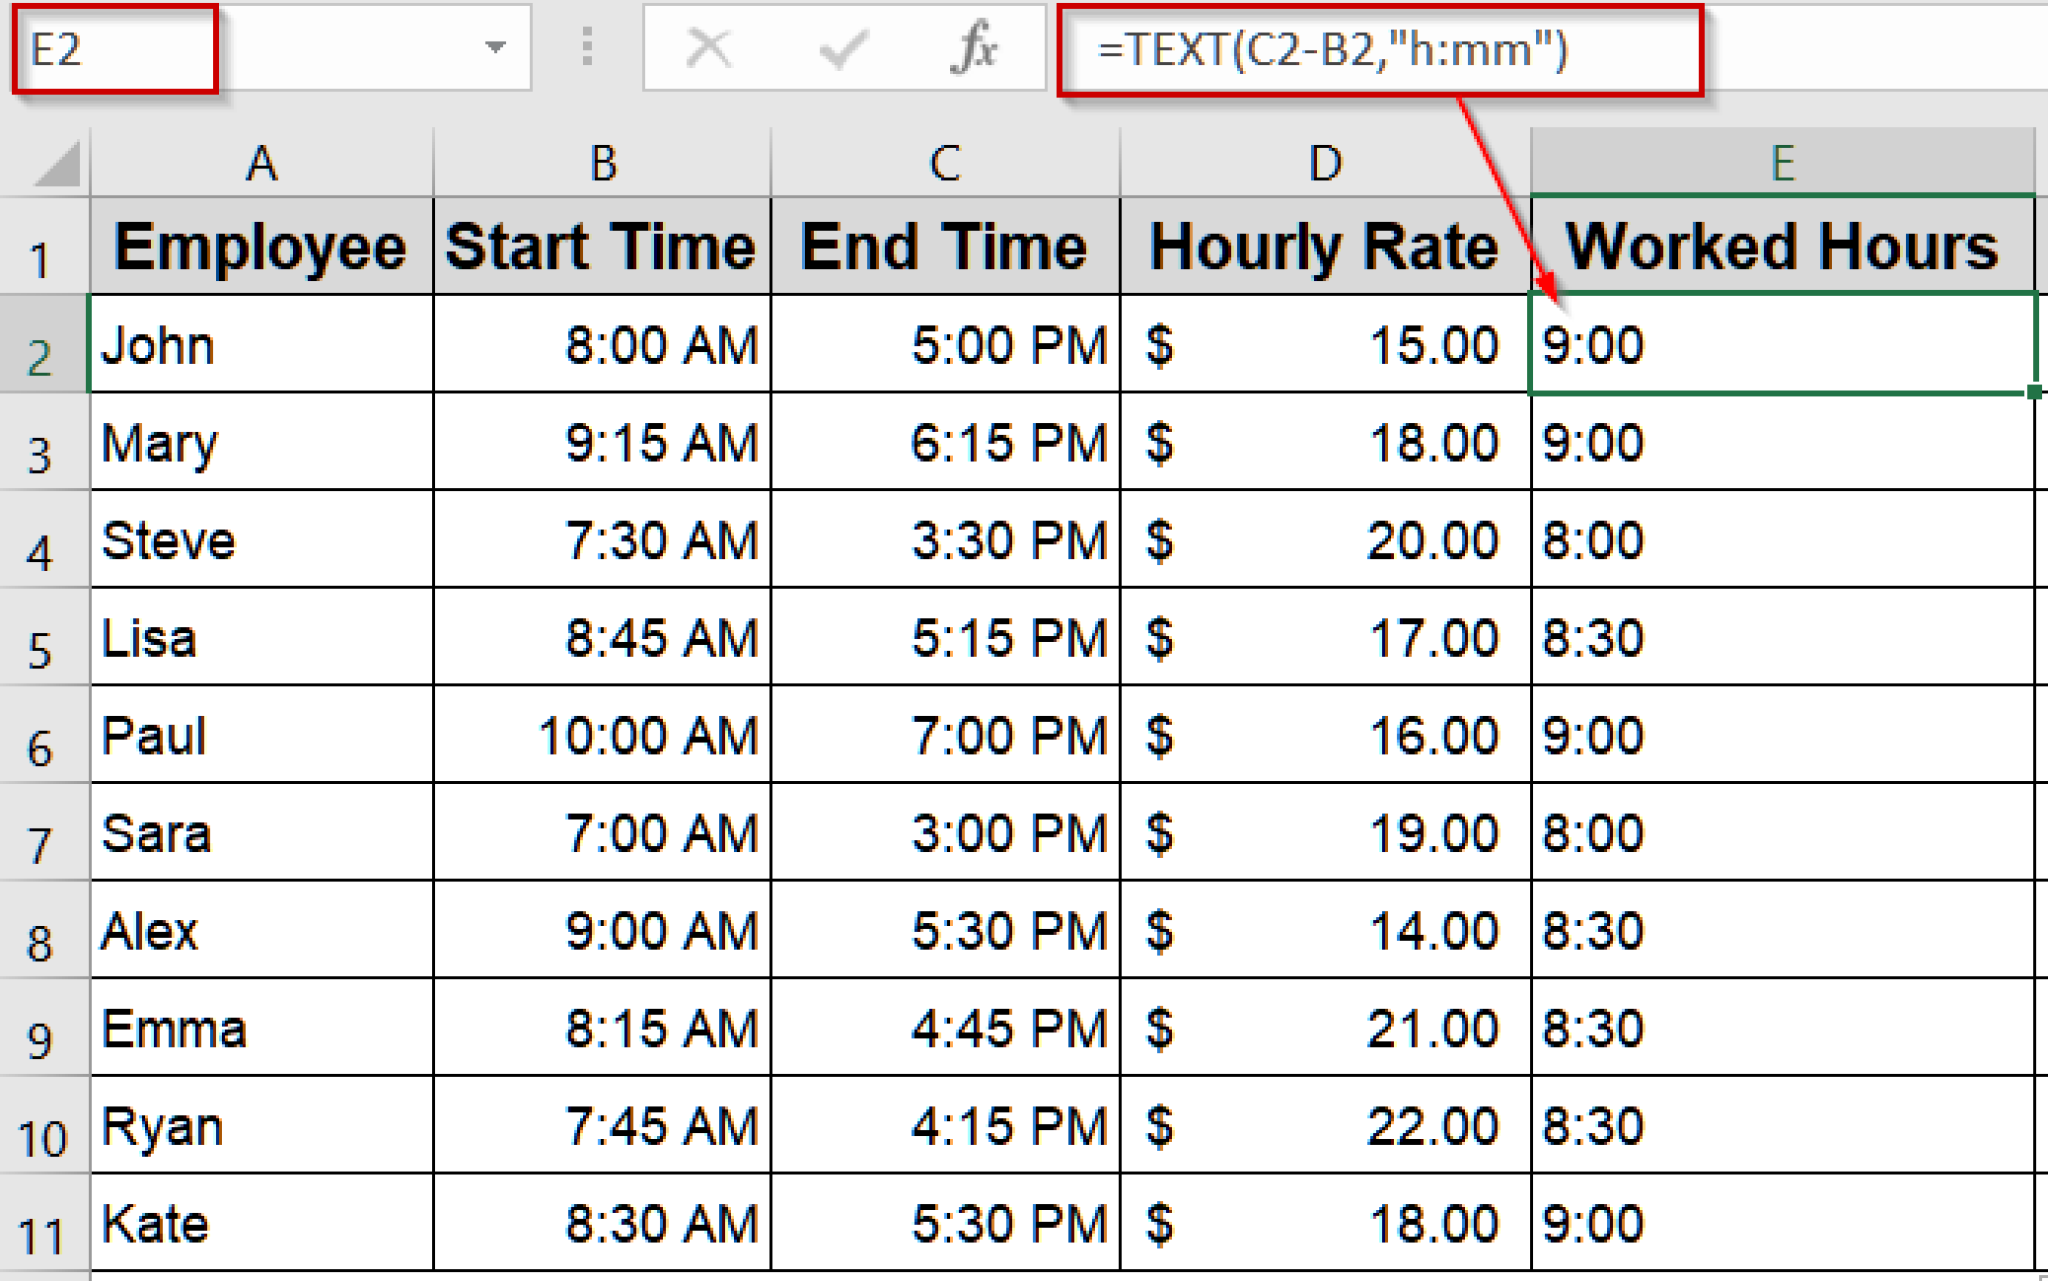
Task: Select the cell containing Lisa
Action: (261, 636)
